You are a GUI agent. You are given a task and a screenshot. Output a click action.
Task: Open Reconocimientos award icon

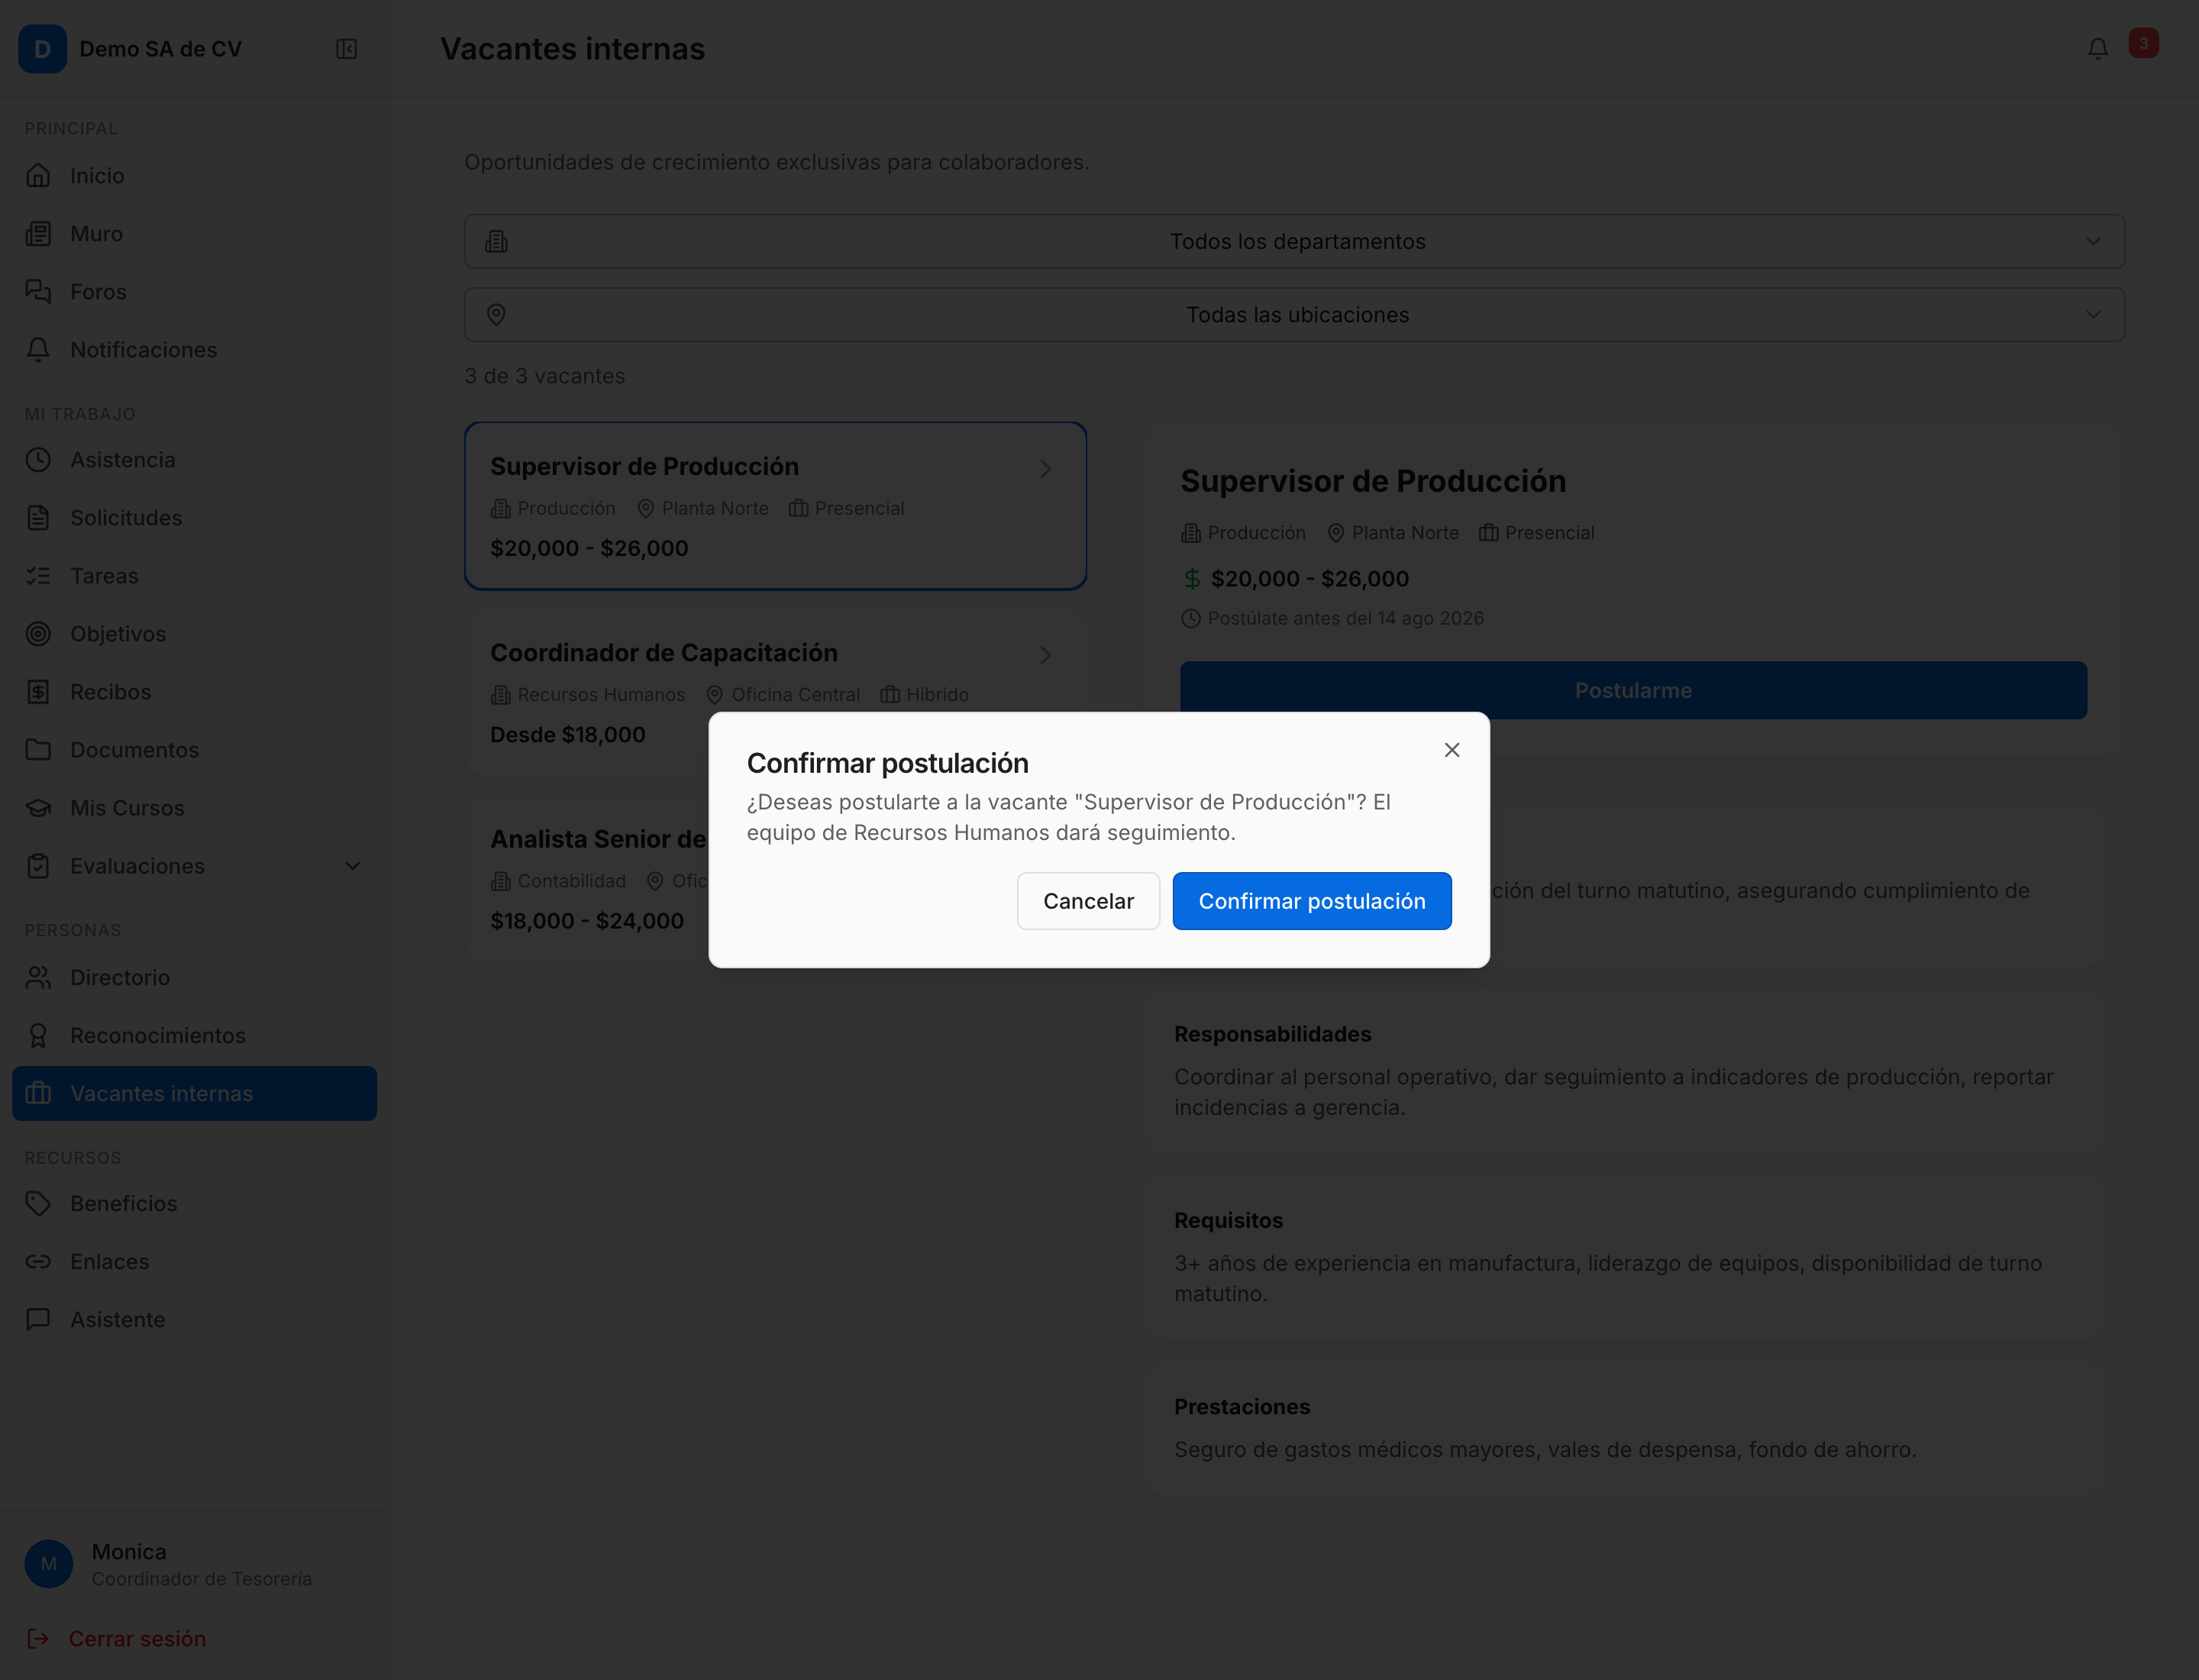point(38,1036)
